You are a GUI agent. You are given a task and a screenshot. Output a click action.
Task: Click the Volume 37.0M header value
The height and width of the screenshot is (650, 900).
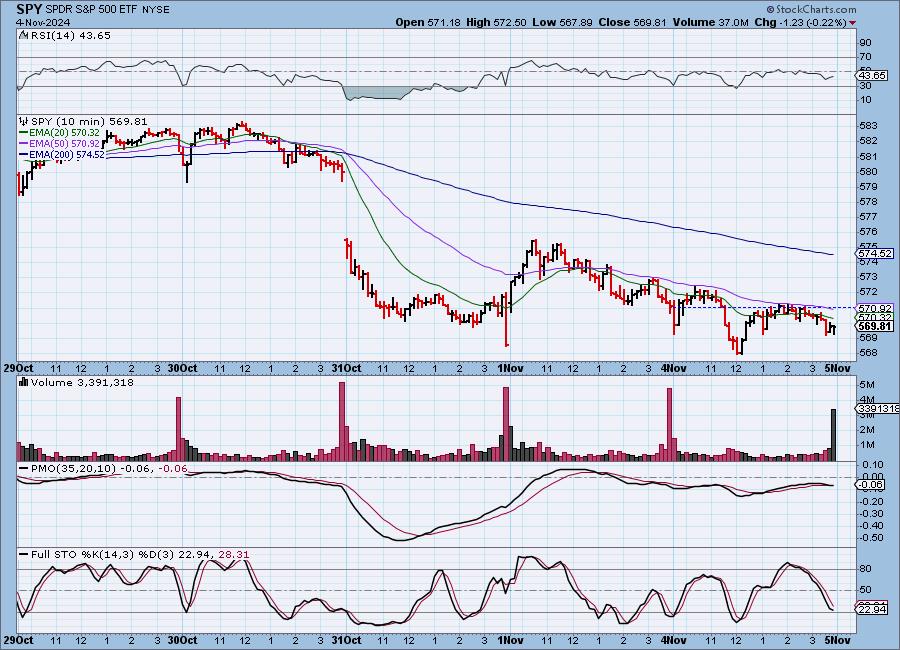[709, 22]
